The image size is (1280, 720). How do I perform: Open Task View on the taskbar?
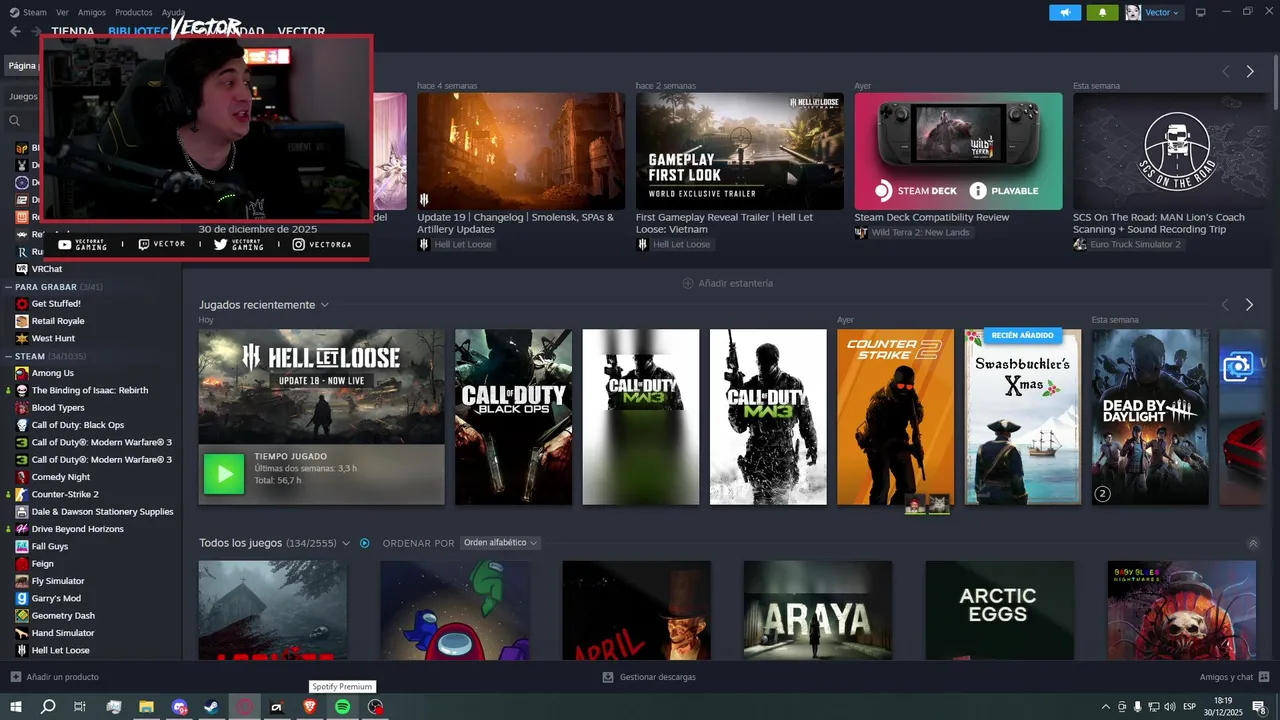click(x=80, y=707)
